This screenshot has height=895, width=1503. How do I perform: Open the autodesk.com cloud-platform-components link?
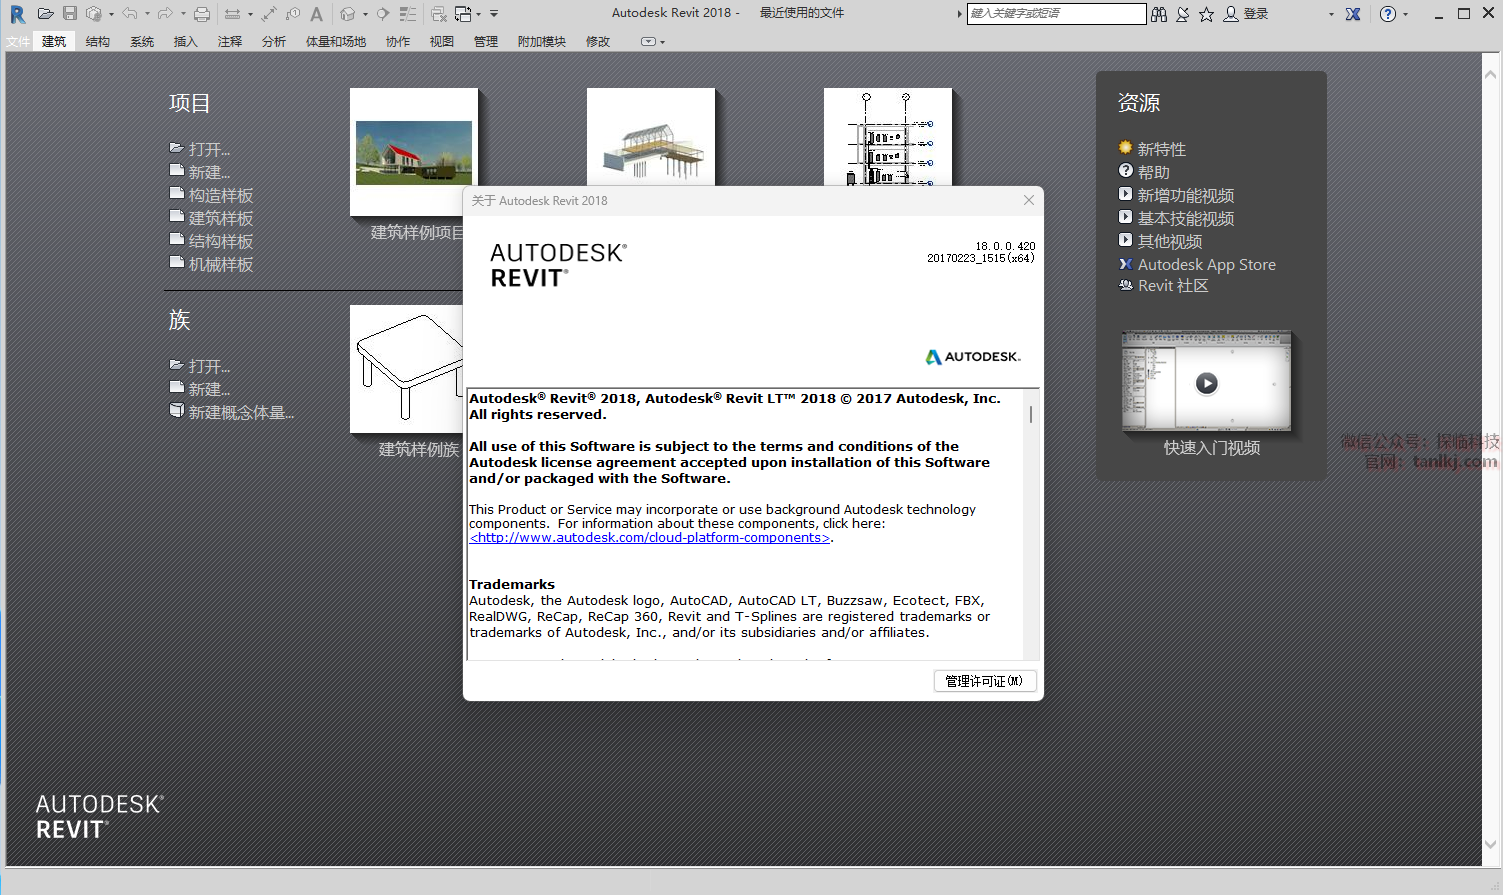[650, 538]
